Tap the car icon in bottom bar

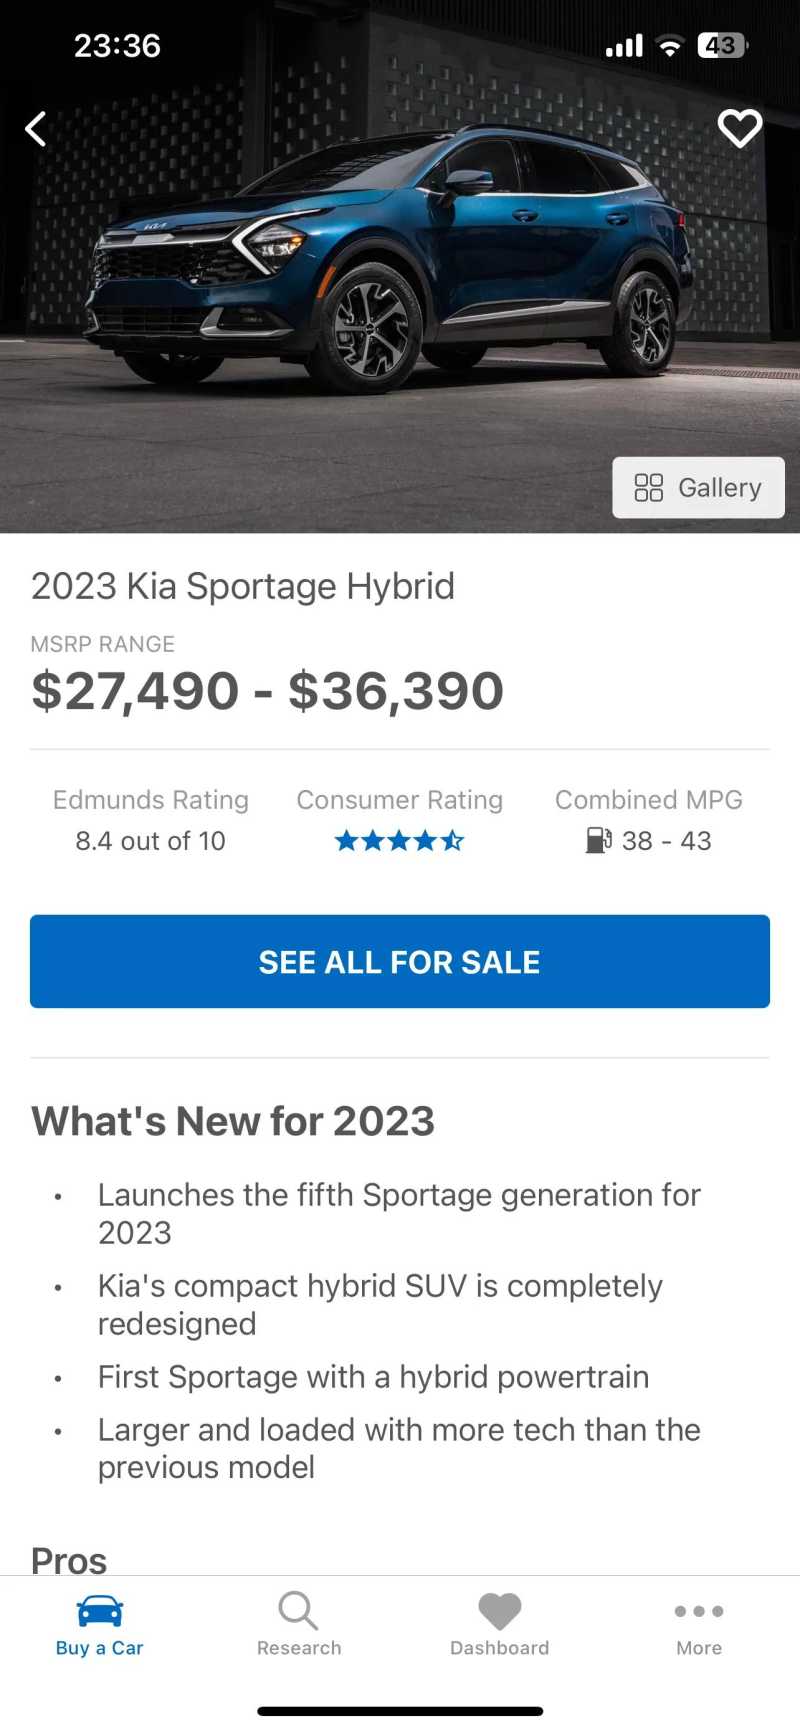pyautogui.click(x=100, y=1611)
